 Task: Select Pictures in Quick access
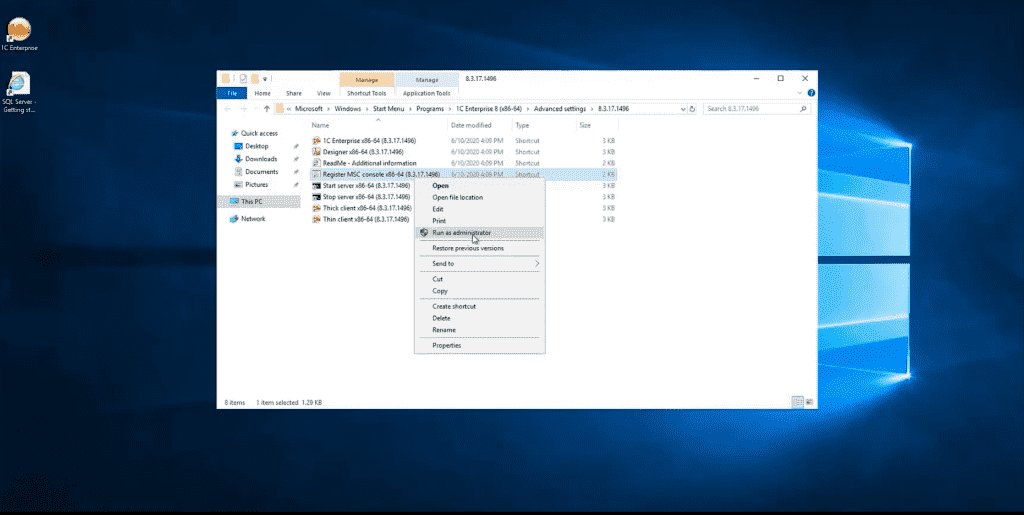coord(257,185)
